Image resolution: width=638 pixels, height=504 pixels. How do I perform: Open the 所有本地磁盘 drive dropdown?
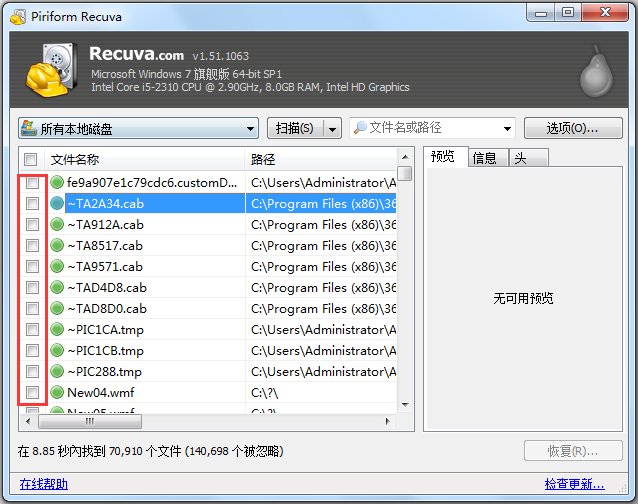[x=138, y=128]
